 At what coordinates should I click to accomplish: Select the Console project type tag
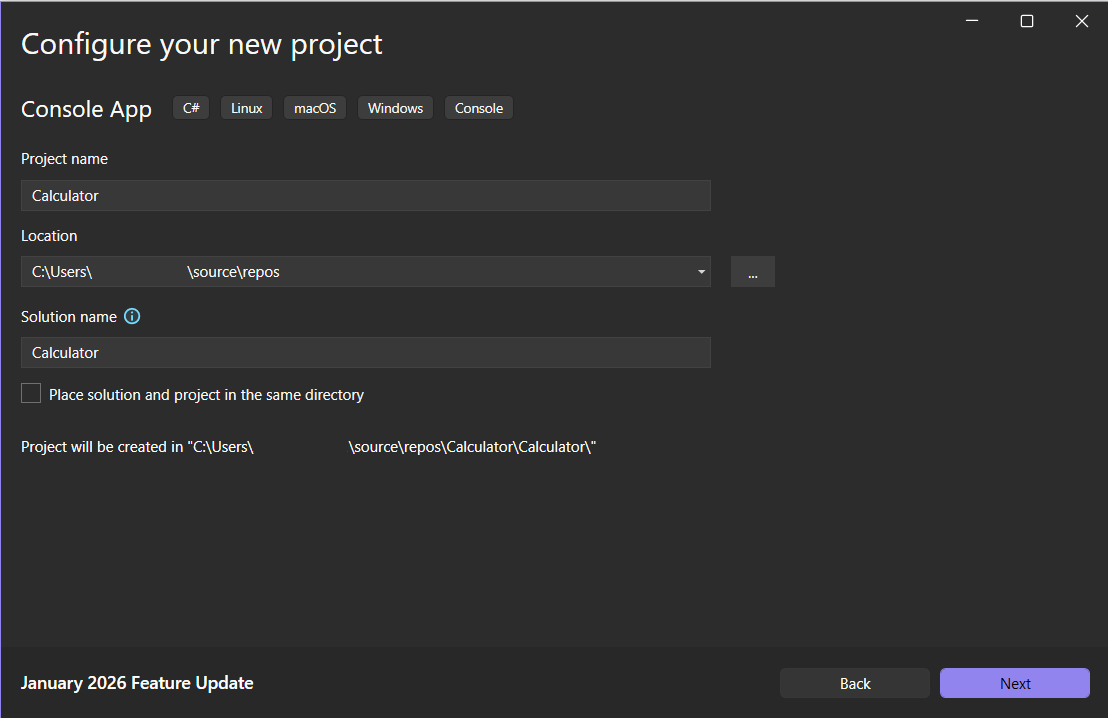[x=478, y=107]
